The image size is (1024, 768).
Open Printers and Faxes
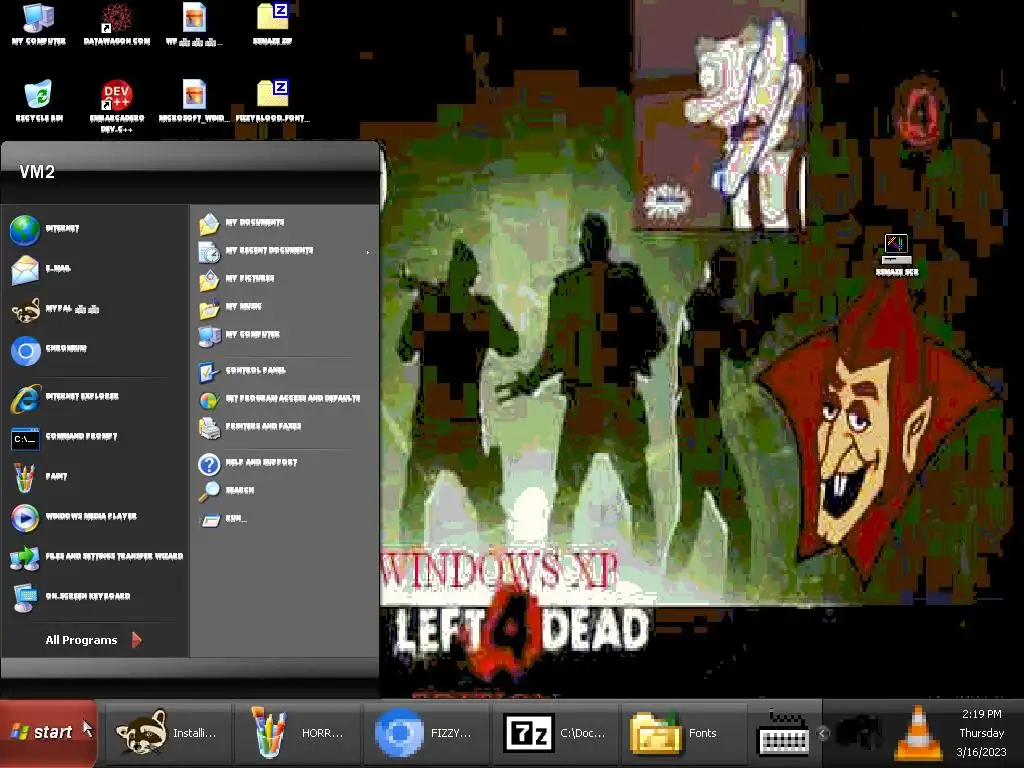(284, 426)
